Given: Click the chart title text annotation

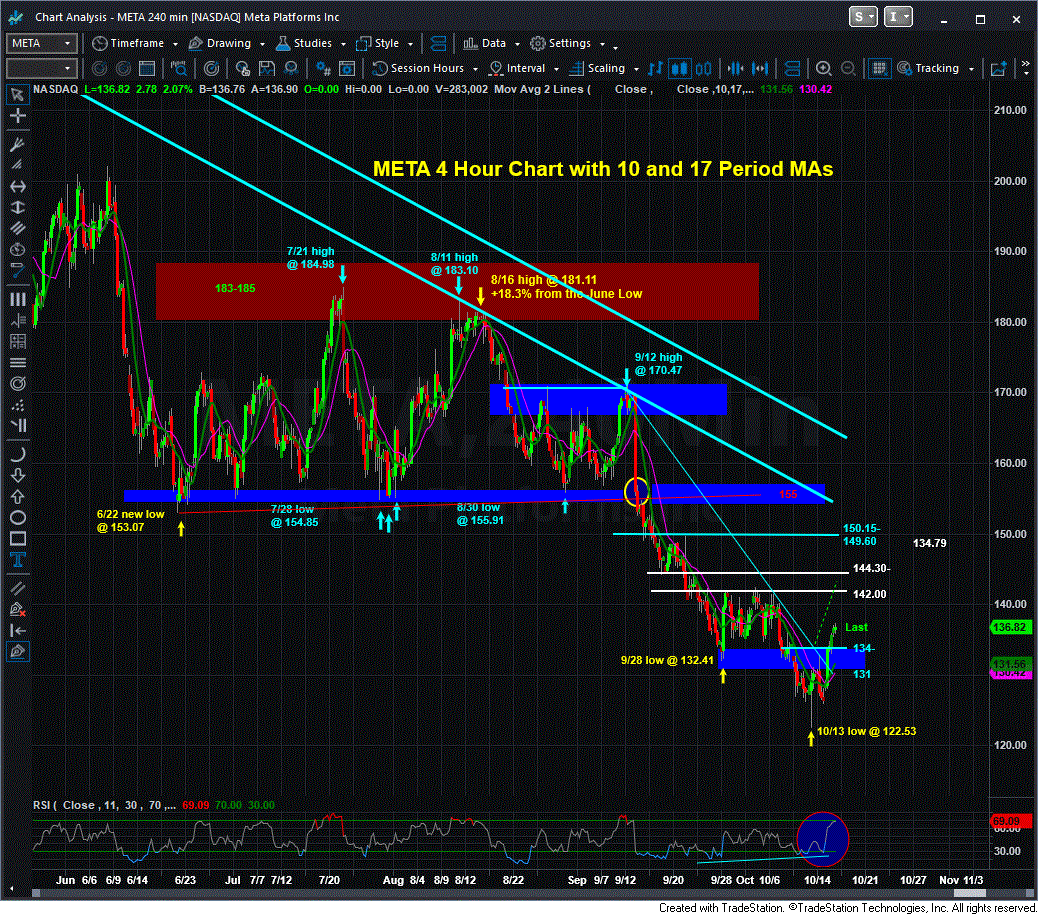Looking at the screenshot, I should click(x=602, y=169).
